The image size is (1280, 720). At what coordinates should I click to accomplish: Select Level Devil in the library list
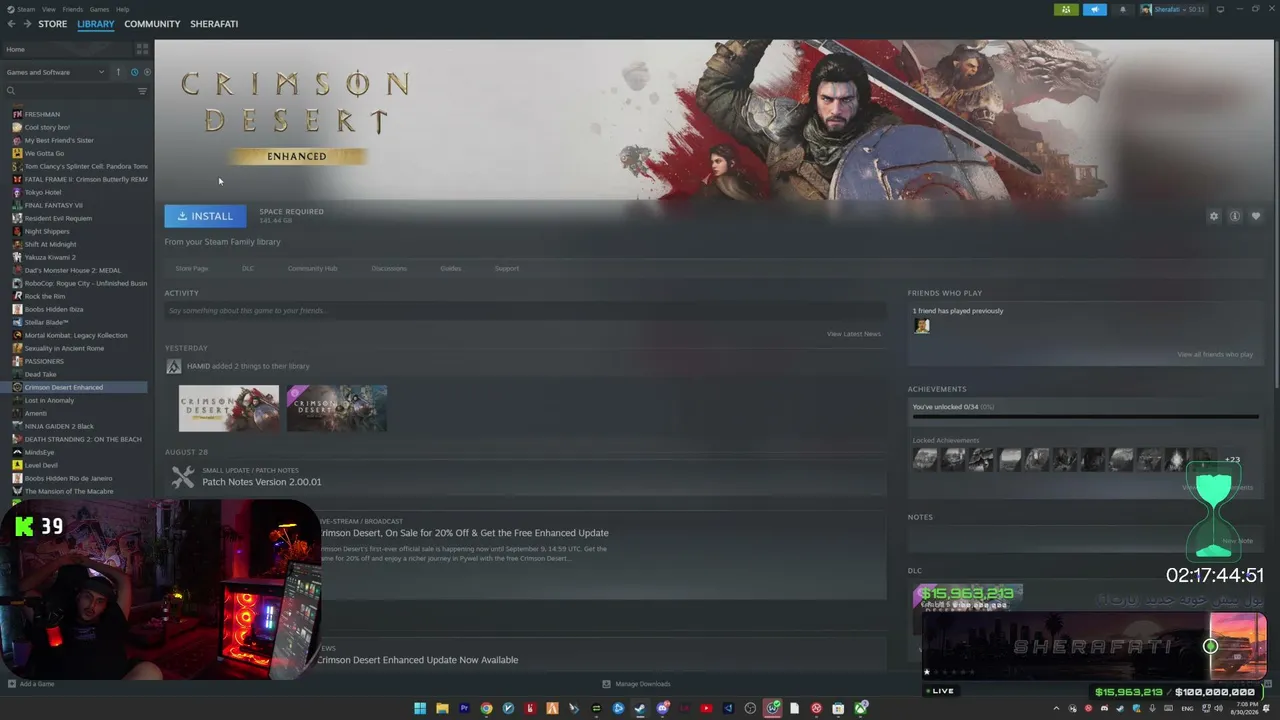click(41, 465)
